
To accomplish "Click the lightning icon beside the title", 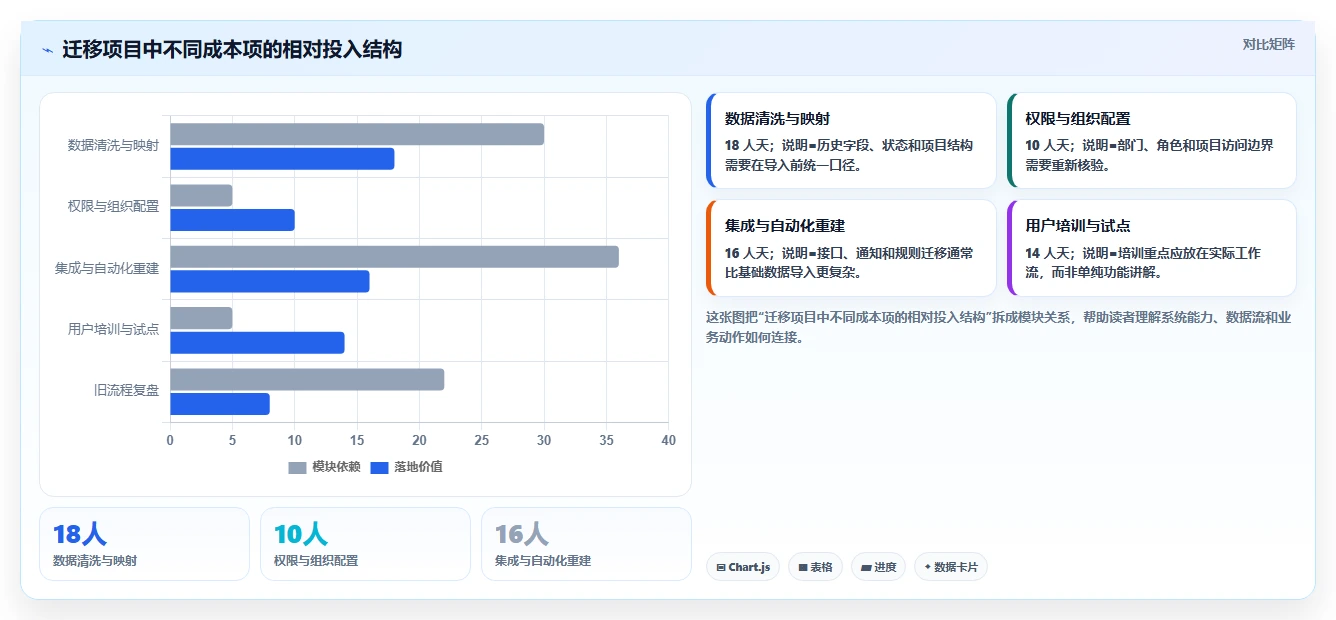I will click(x=47, y=50).
